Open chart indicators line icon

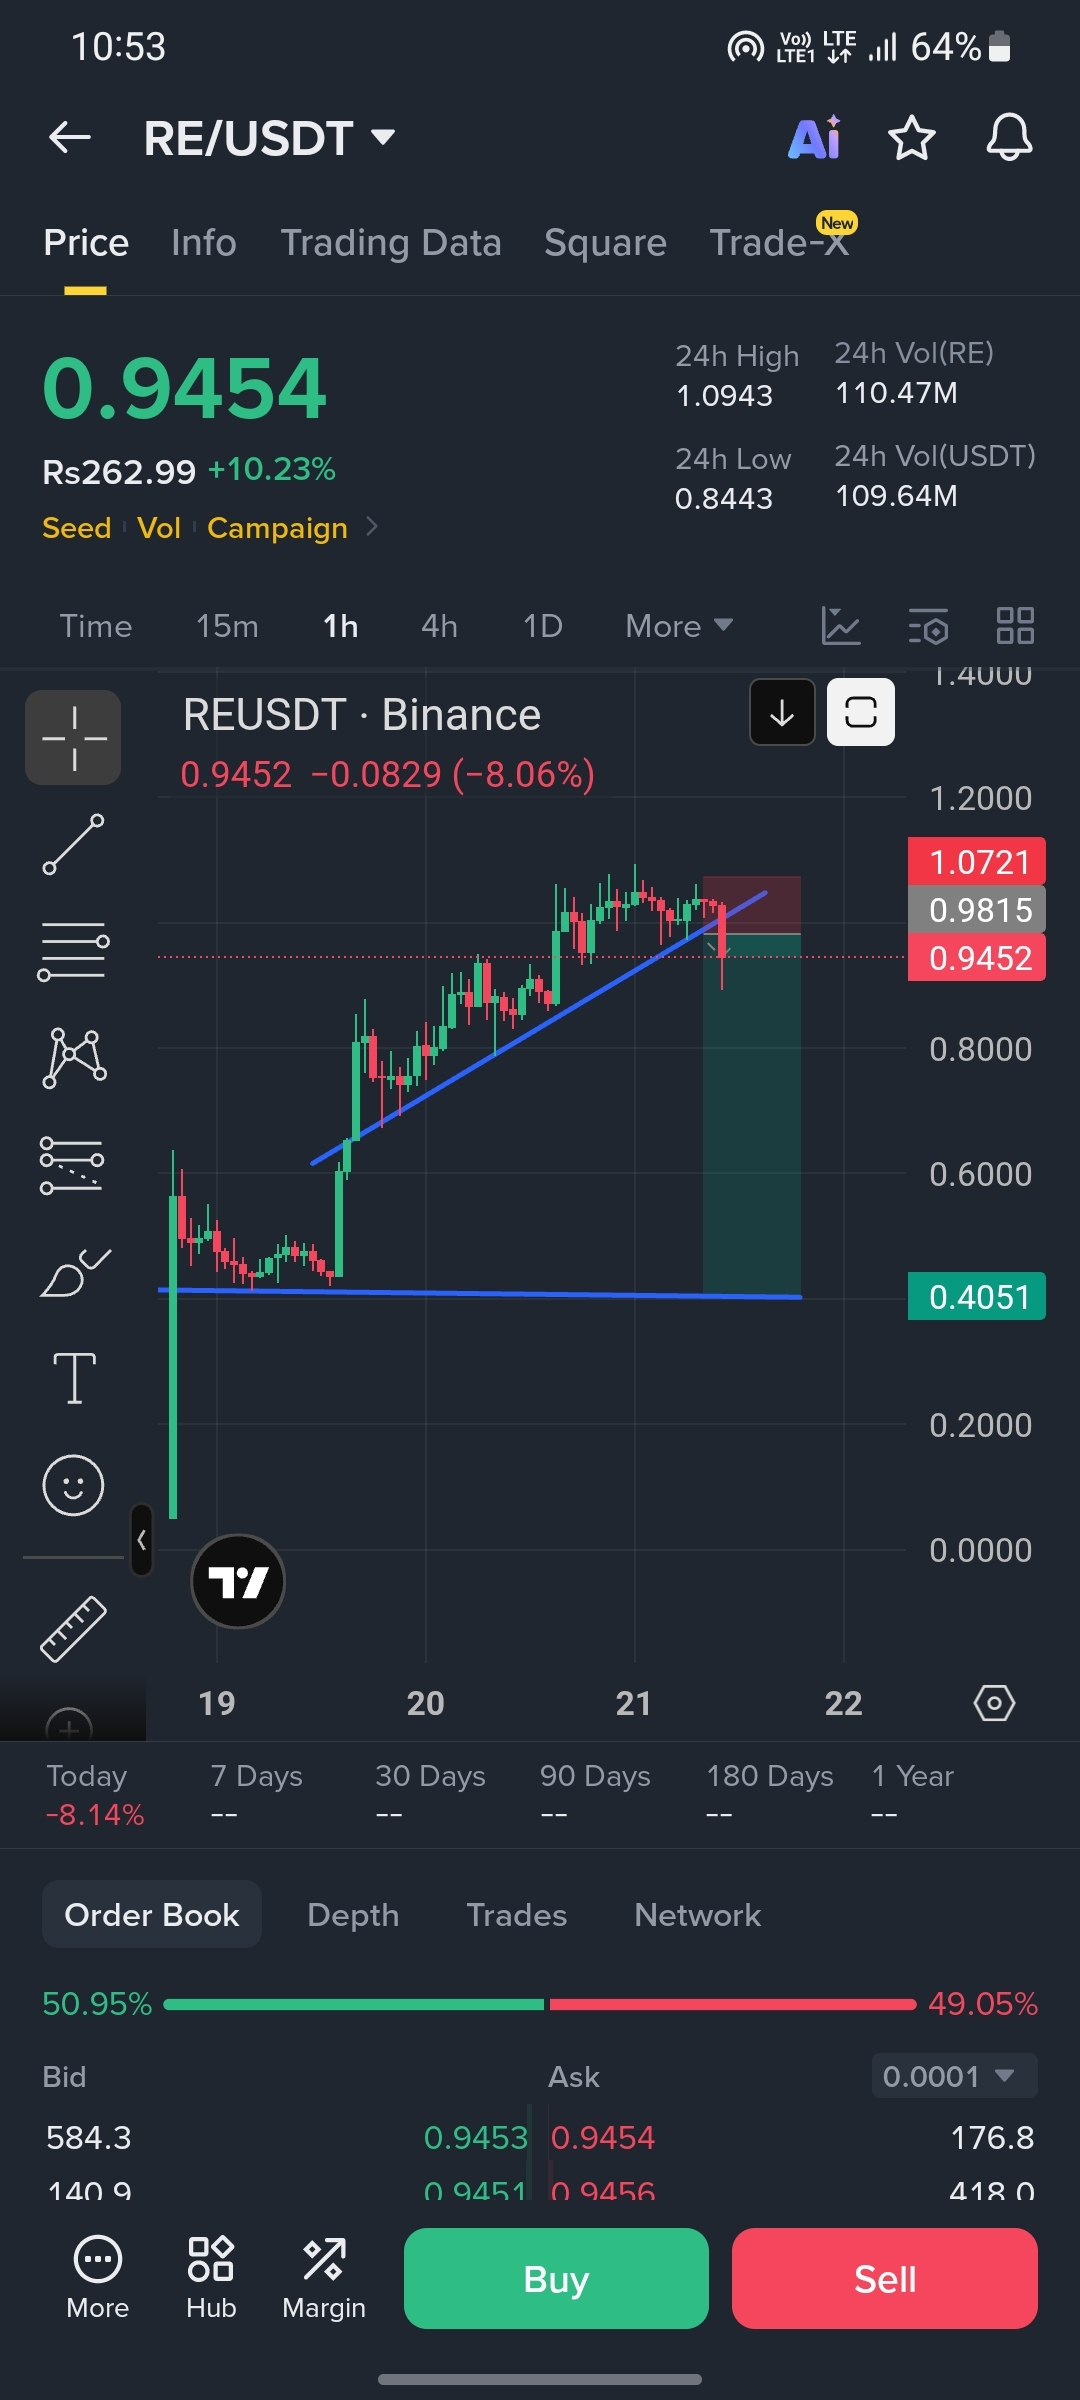(x=841, y=626)
